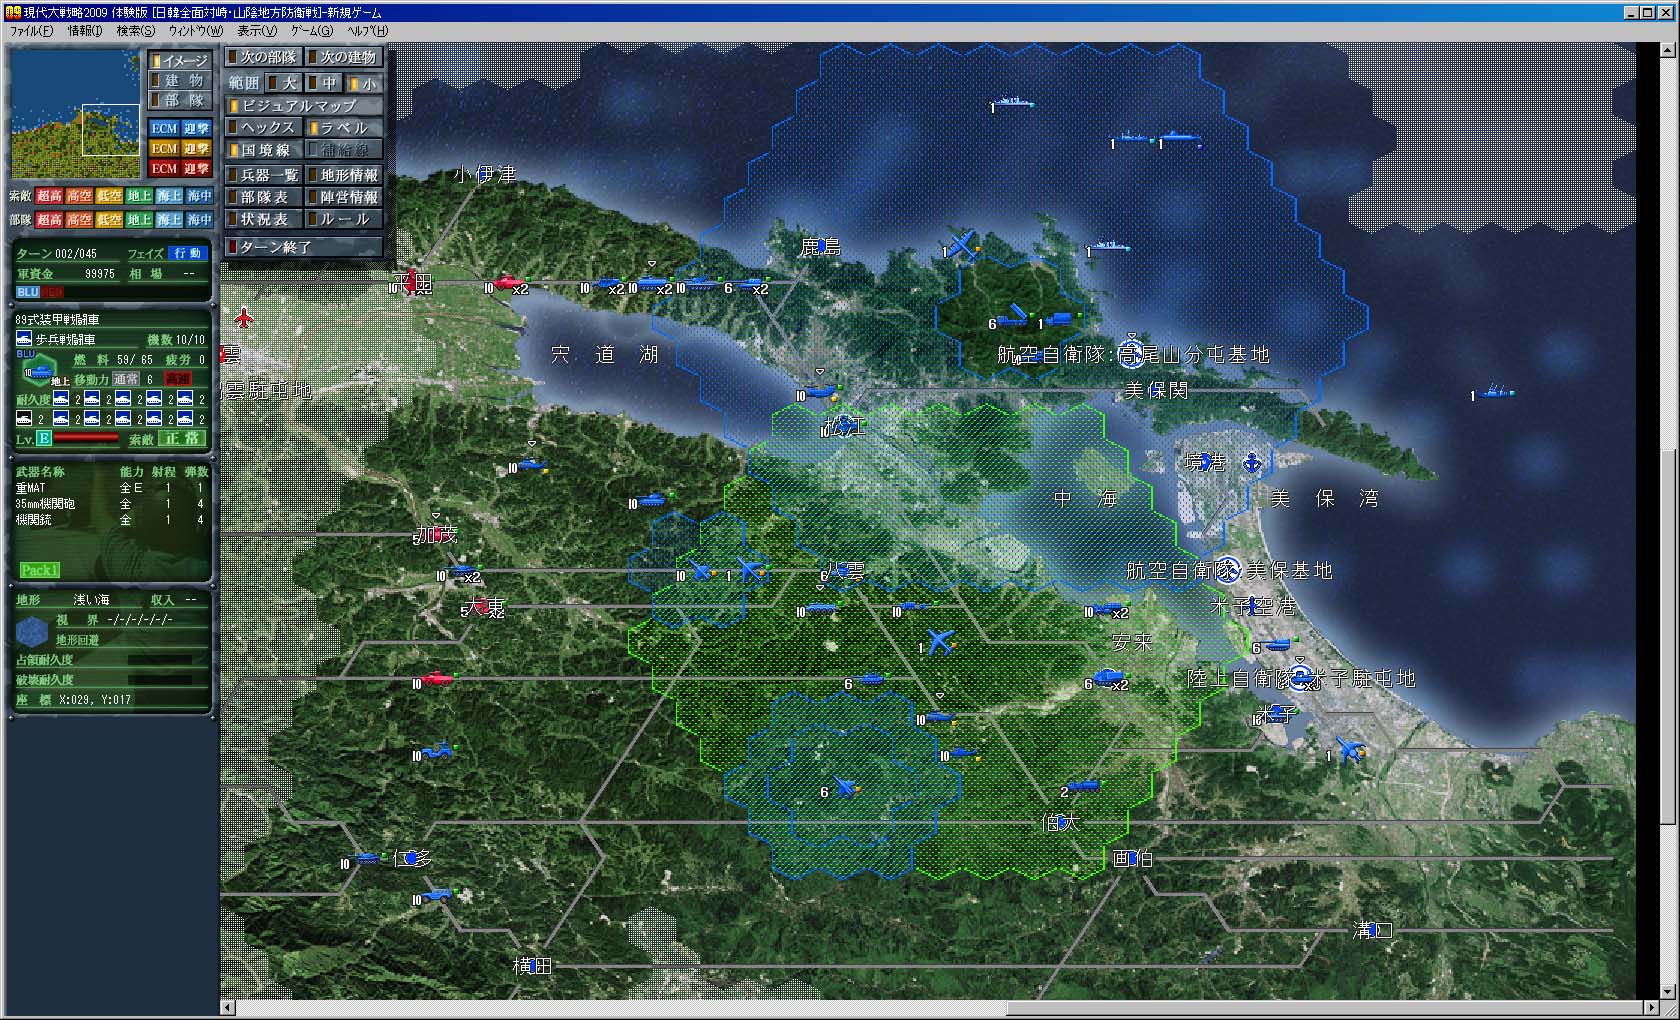1680x1020 pixels.
Task: Toggle the 国境線 display
Action: [263, 149]
